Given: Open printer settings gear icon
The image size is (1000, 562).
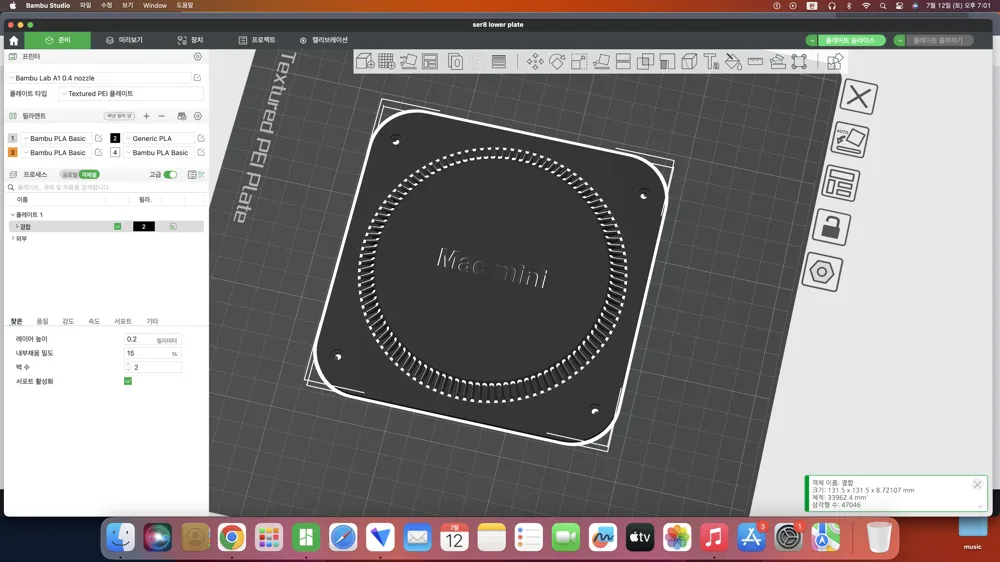Looking at the screenshot, I should click(198, 57).
